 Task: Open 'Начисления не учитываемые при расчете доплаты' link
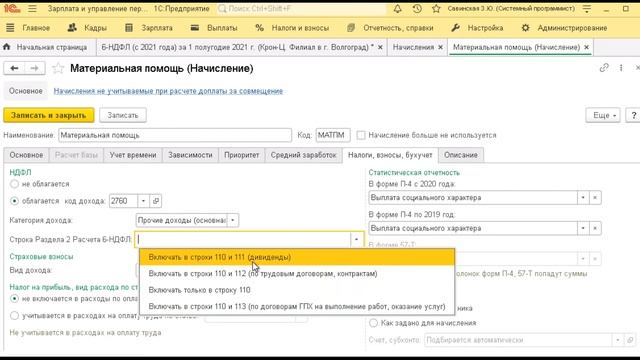tap(168, 91)
